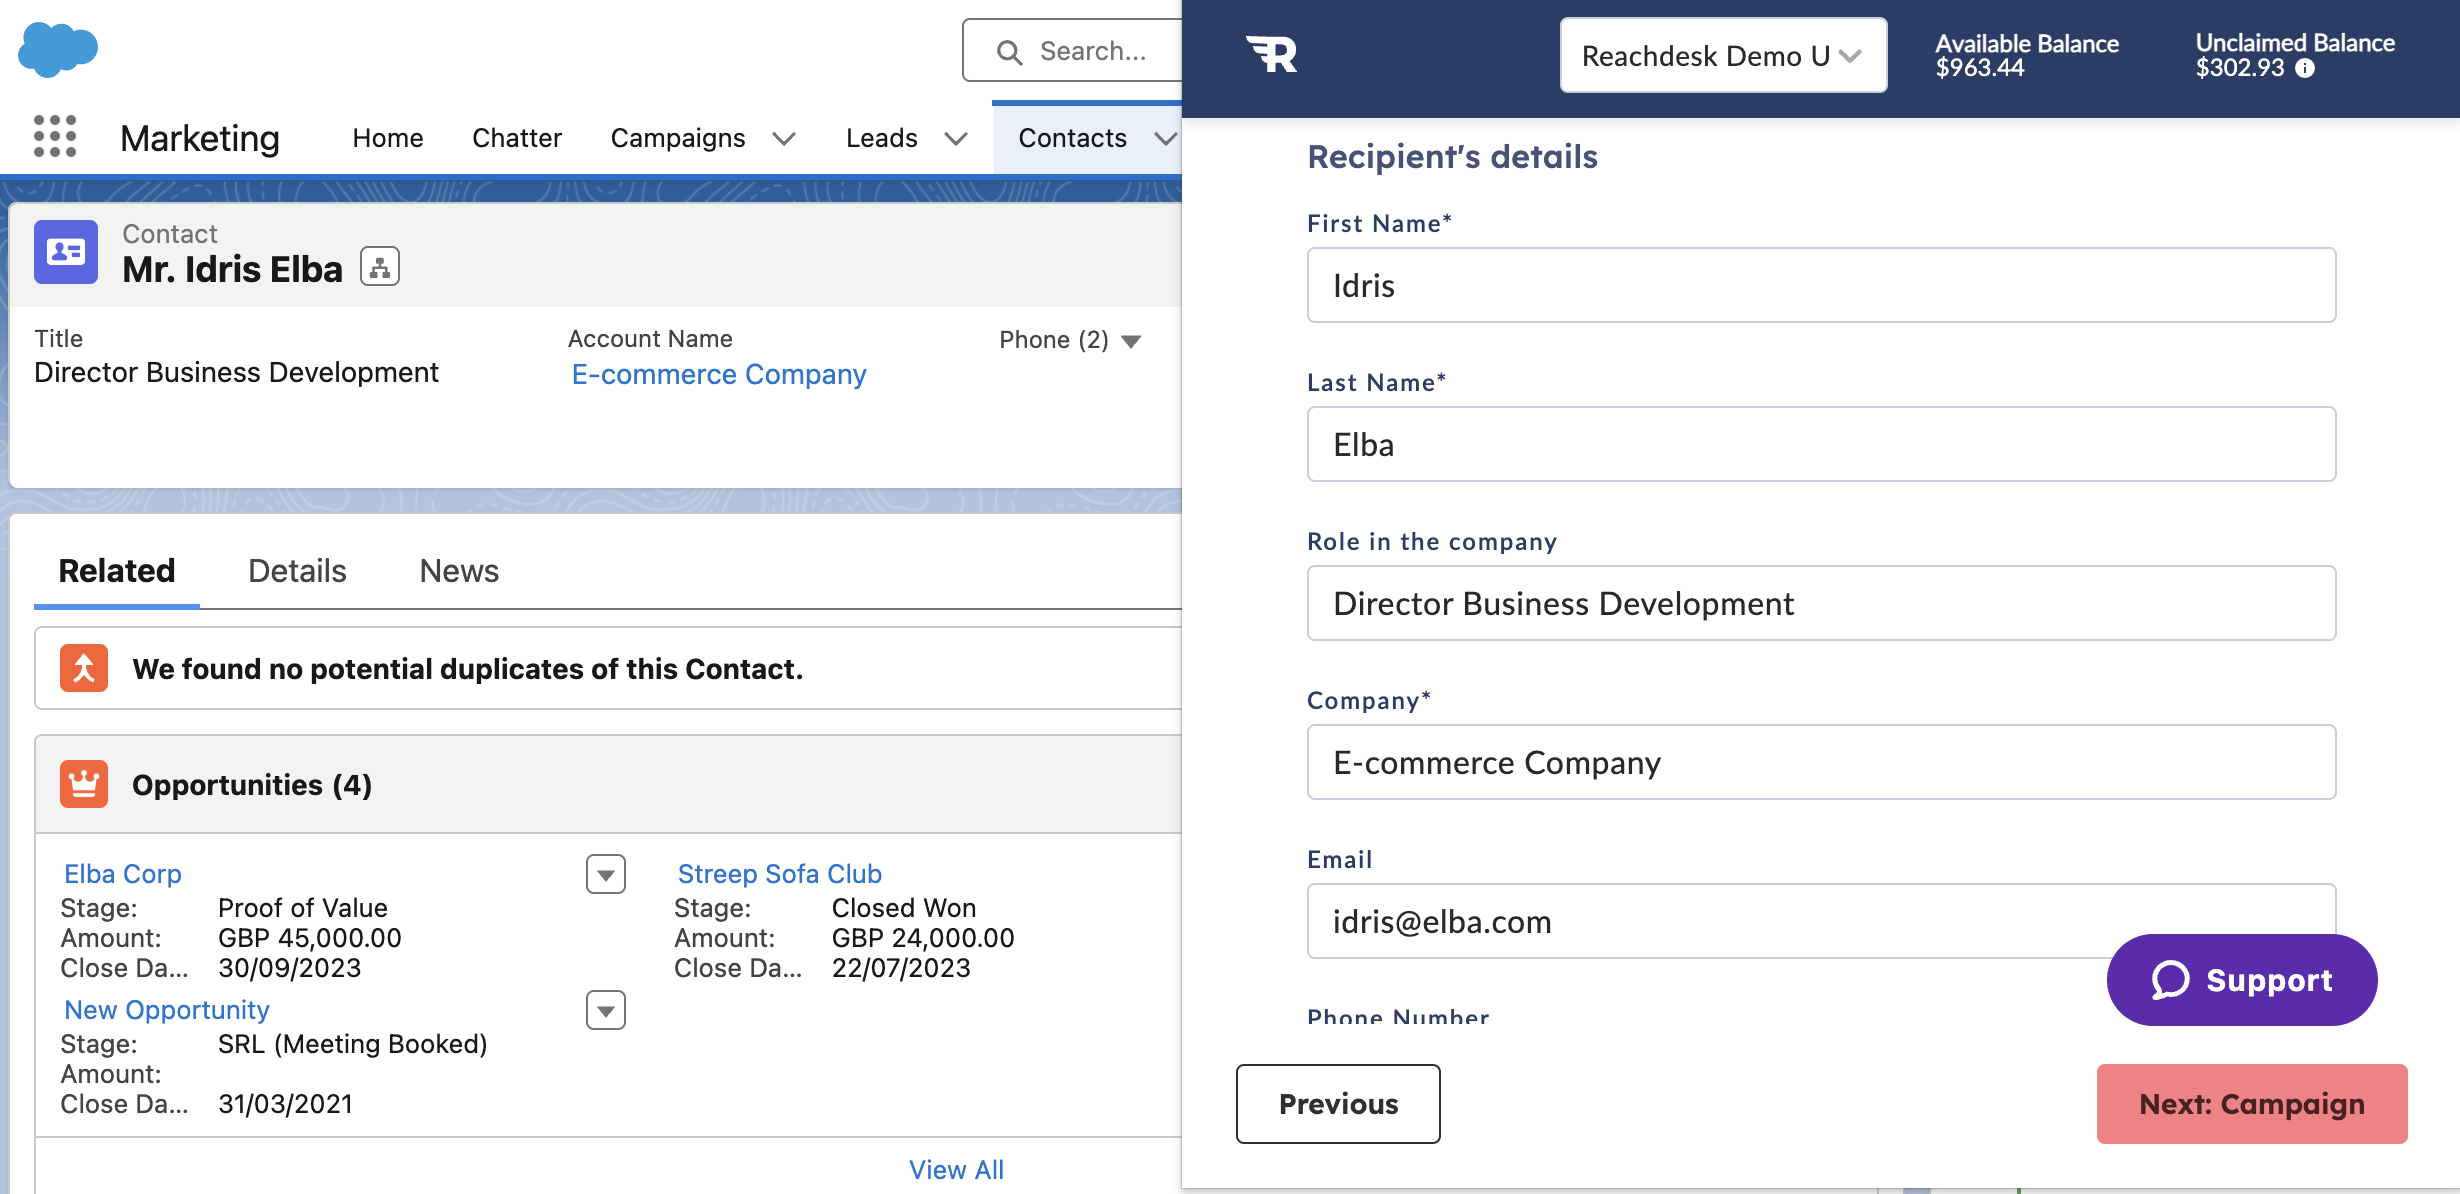Click the 31/03/2021 close date
2460x1194 pixels.
coord(286,1104)
